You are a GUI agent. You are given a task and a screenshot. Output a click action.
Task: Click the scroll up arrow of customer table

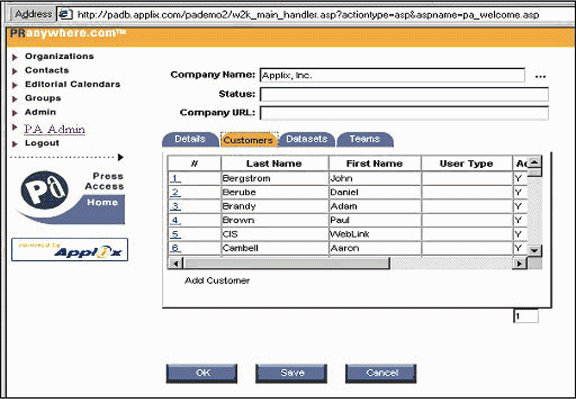click(x=534, y=162)
